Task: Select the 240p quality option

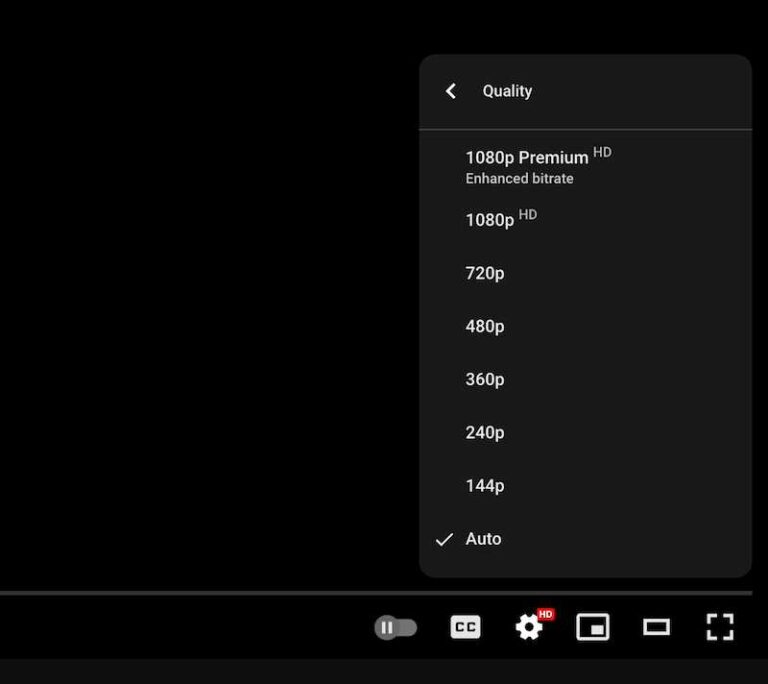Action: [x=585, y=432]
